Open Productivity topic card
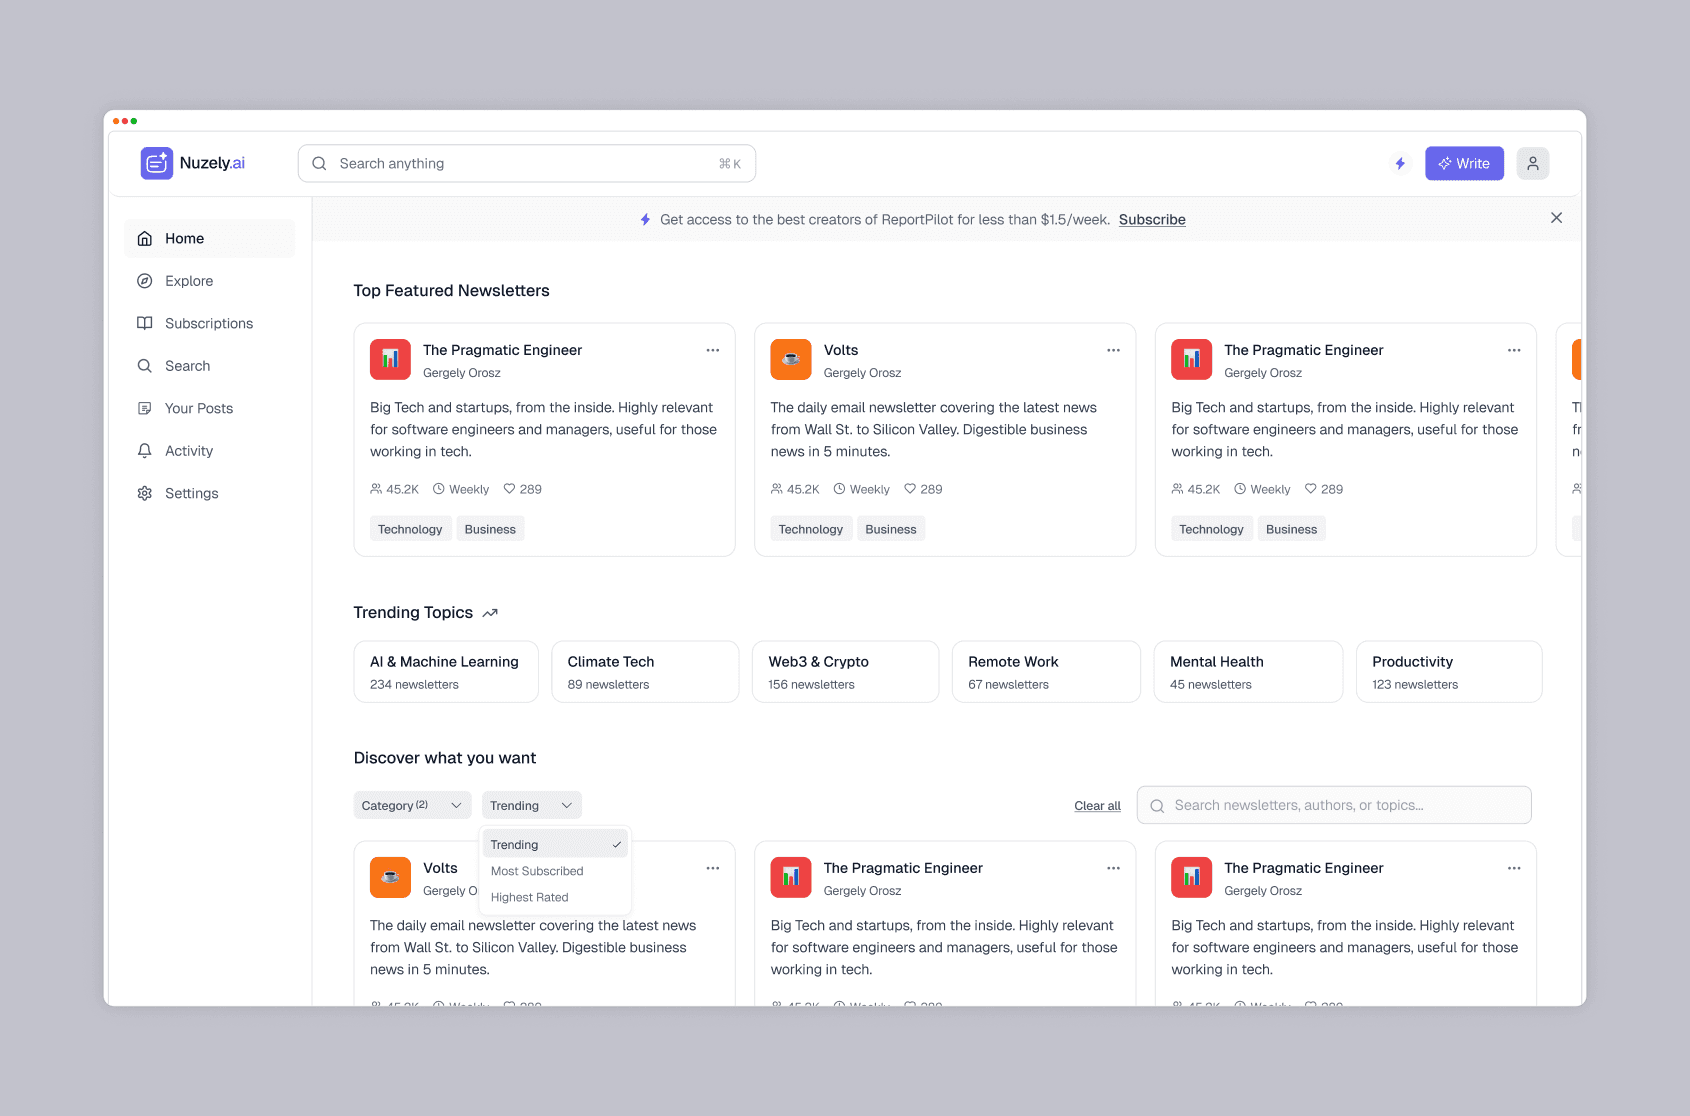This screenshot has width=1690, height=1116. (1449, 672)
